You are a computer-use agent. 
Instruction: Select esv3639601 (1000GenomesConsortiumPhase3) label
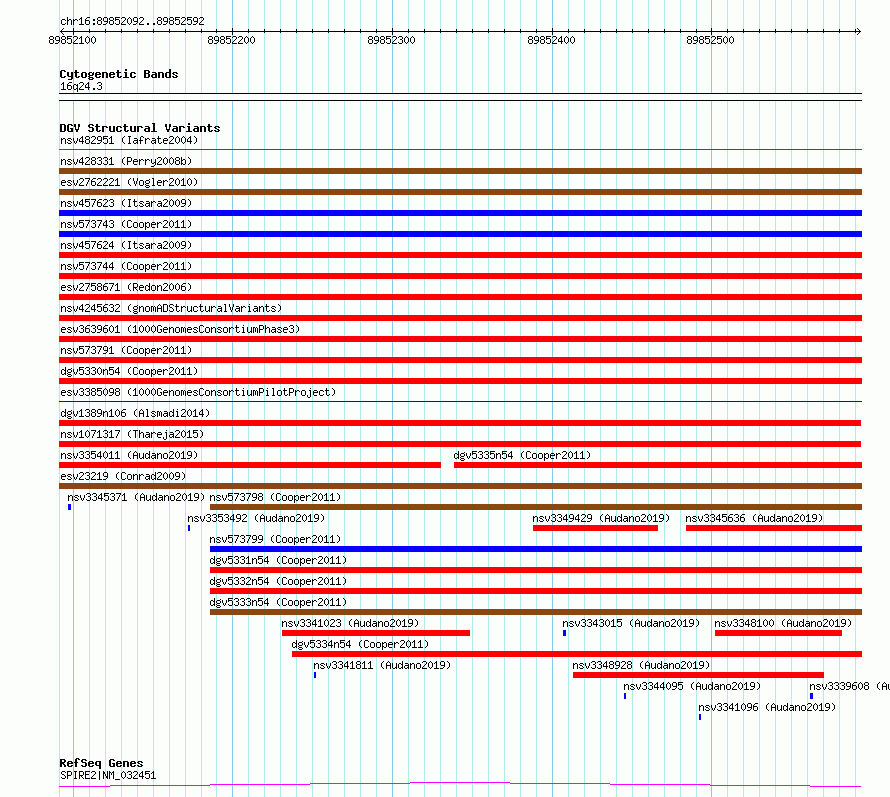pos(180,329)
